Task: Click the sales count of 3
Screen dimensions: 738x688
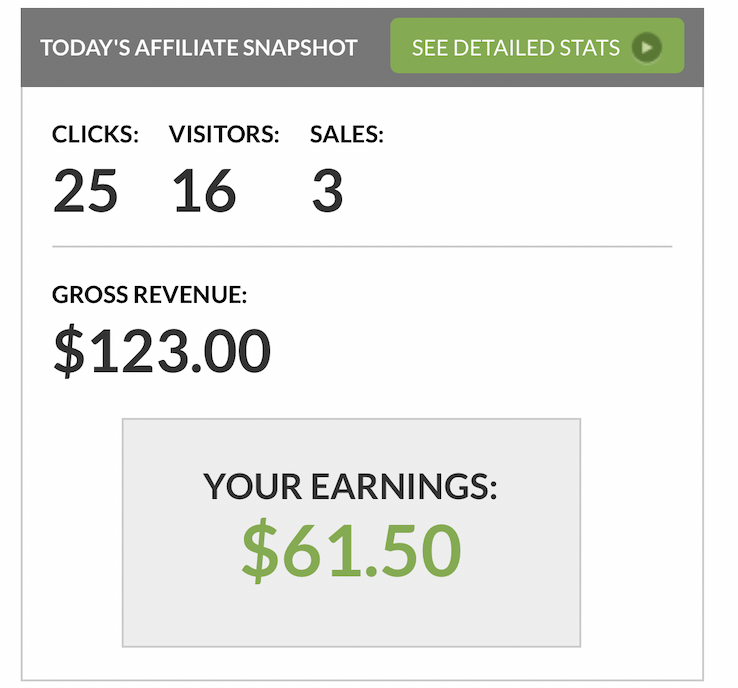Action: click(327, 190)
